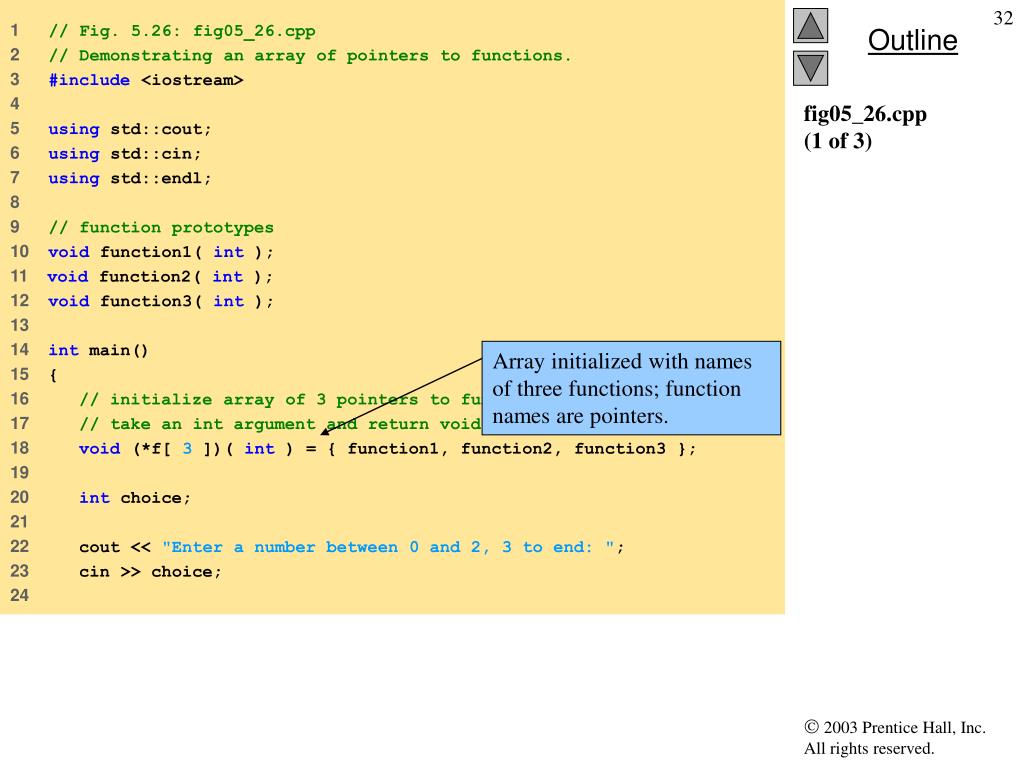This screenshot has height=768, width=1024.
Task: Click line number 18 in the gutter
Action: click(20, 448)
